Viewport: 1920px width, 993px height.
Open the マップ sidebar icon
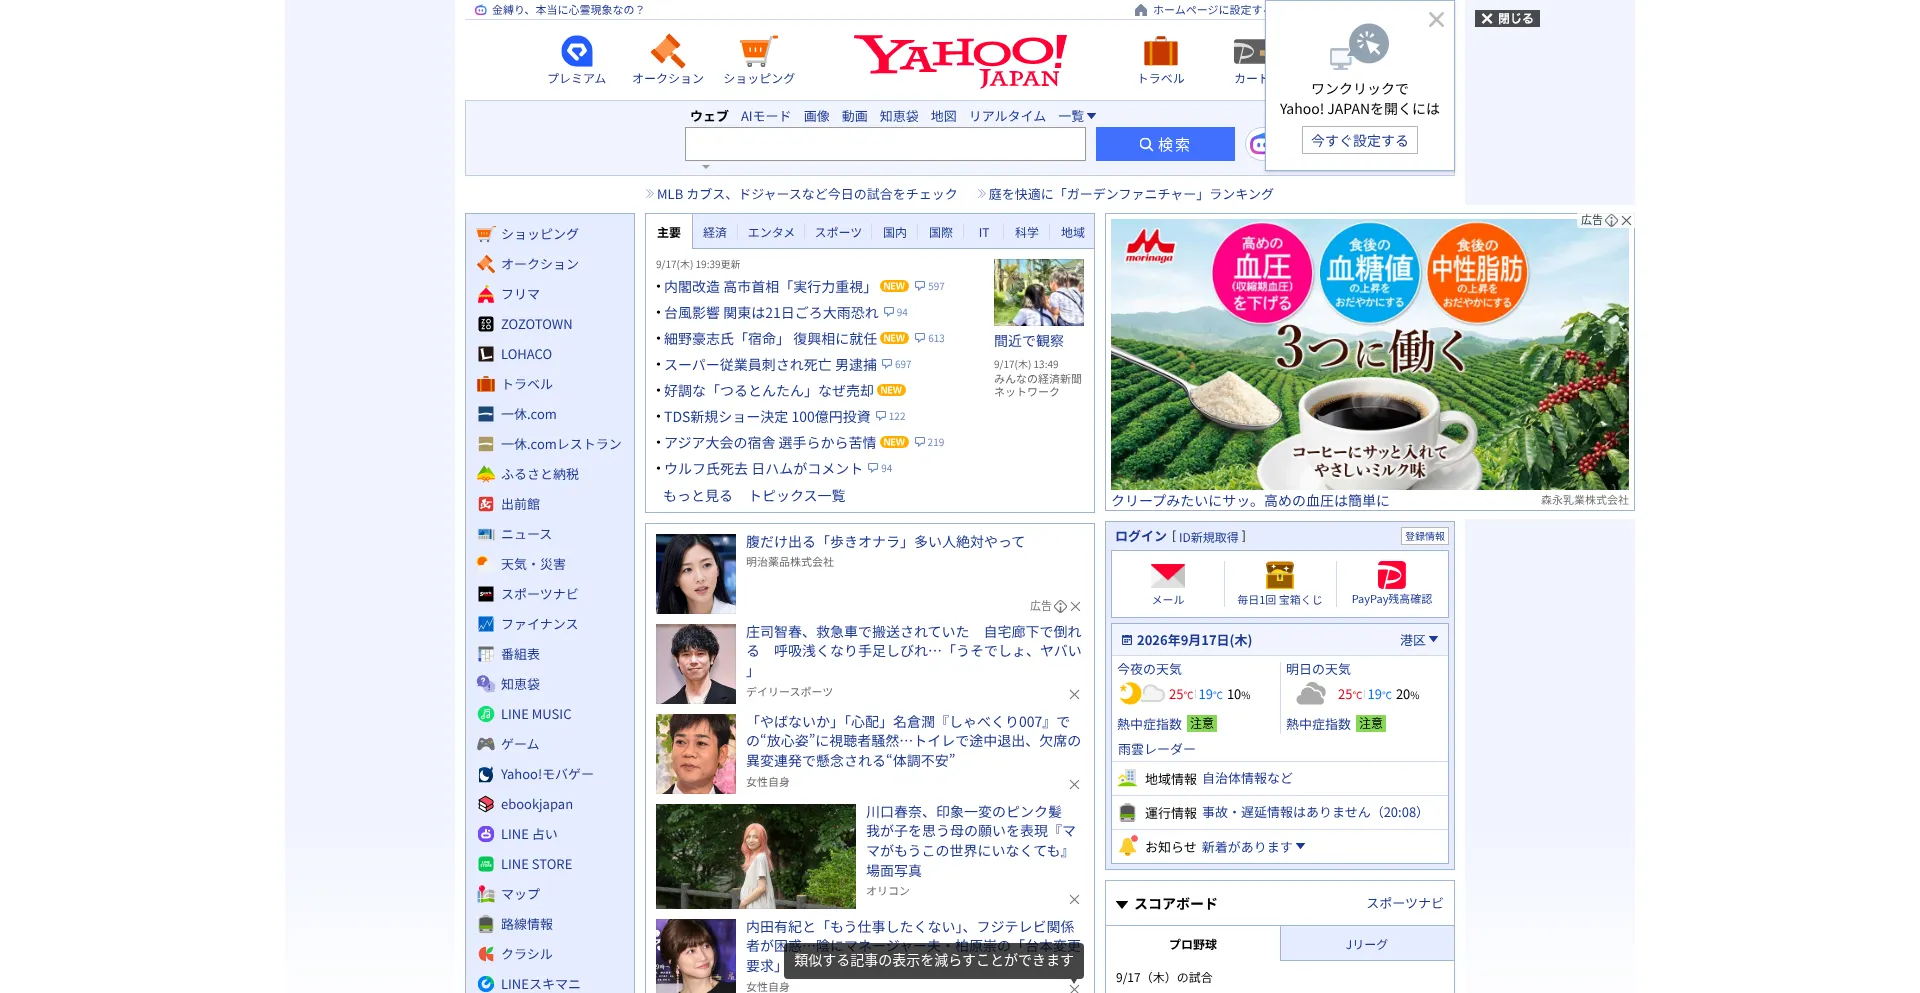coord(486,894)
